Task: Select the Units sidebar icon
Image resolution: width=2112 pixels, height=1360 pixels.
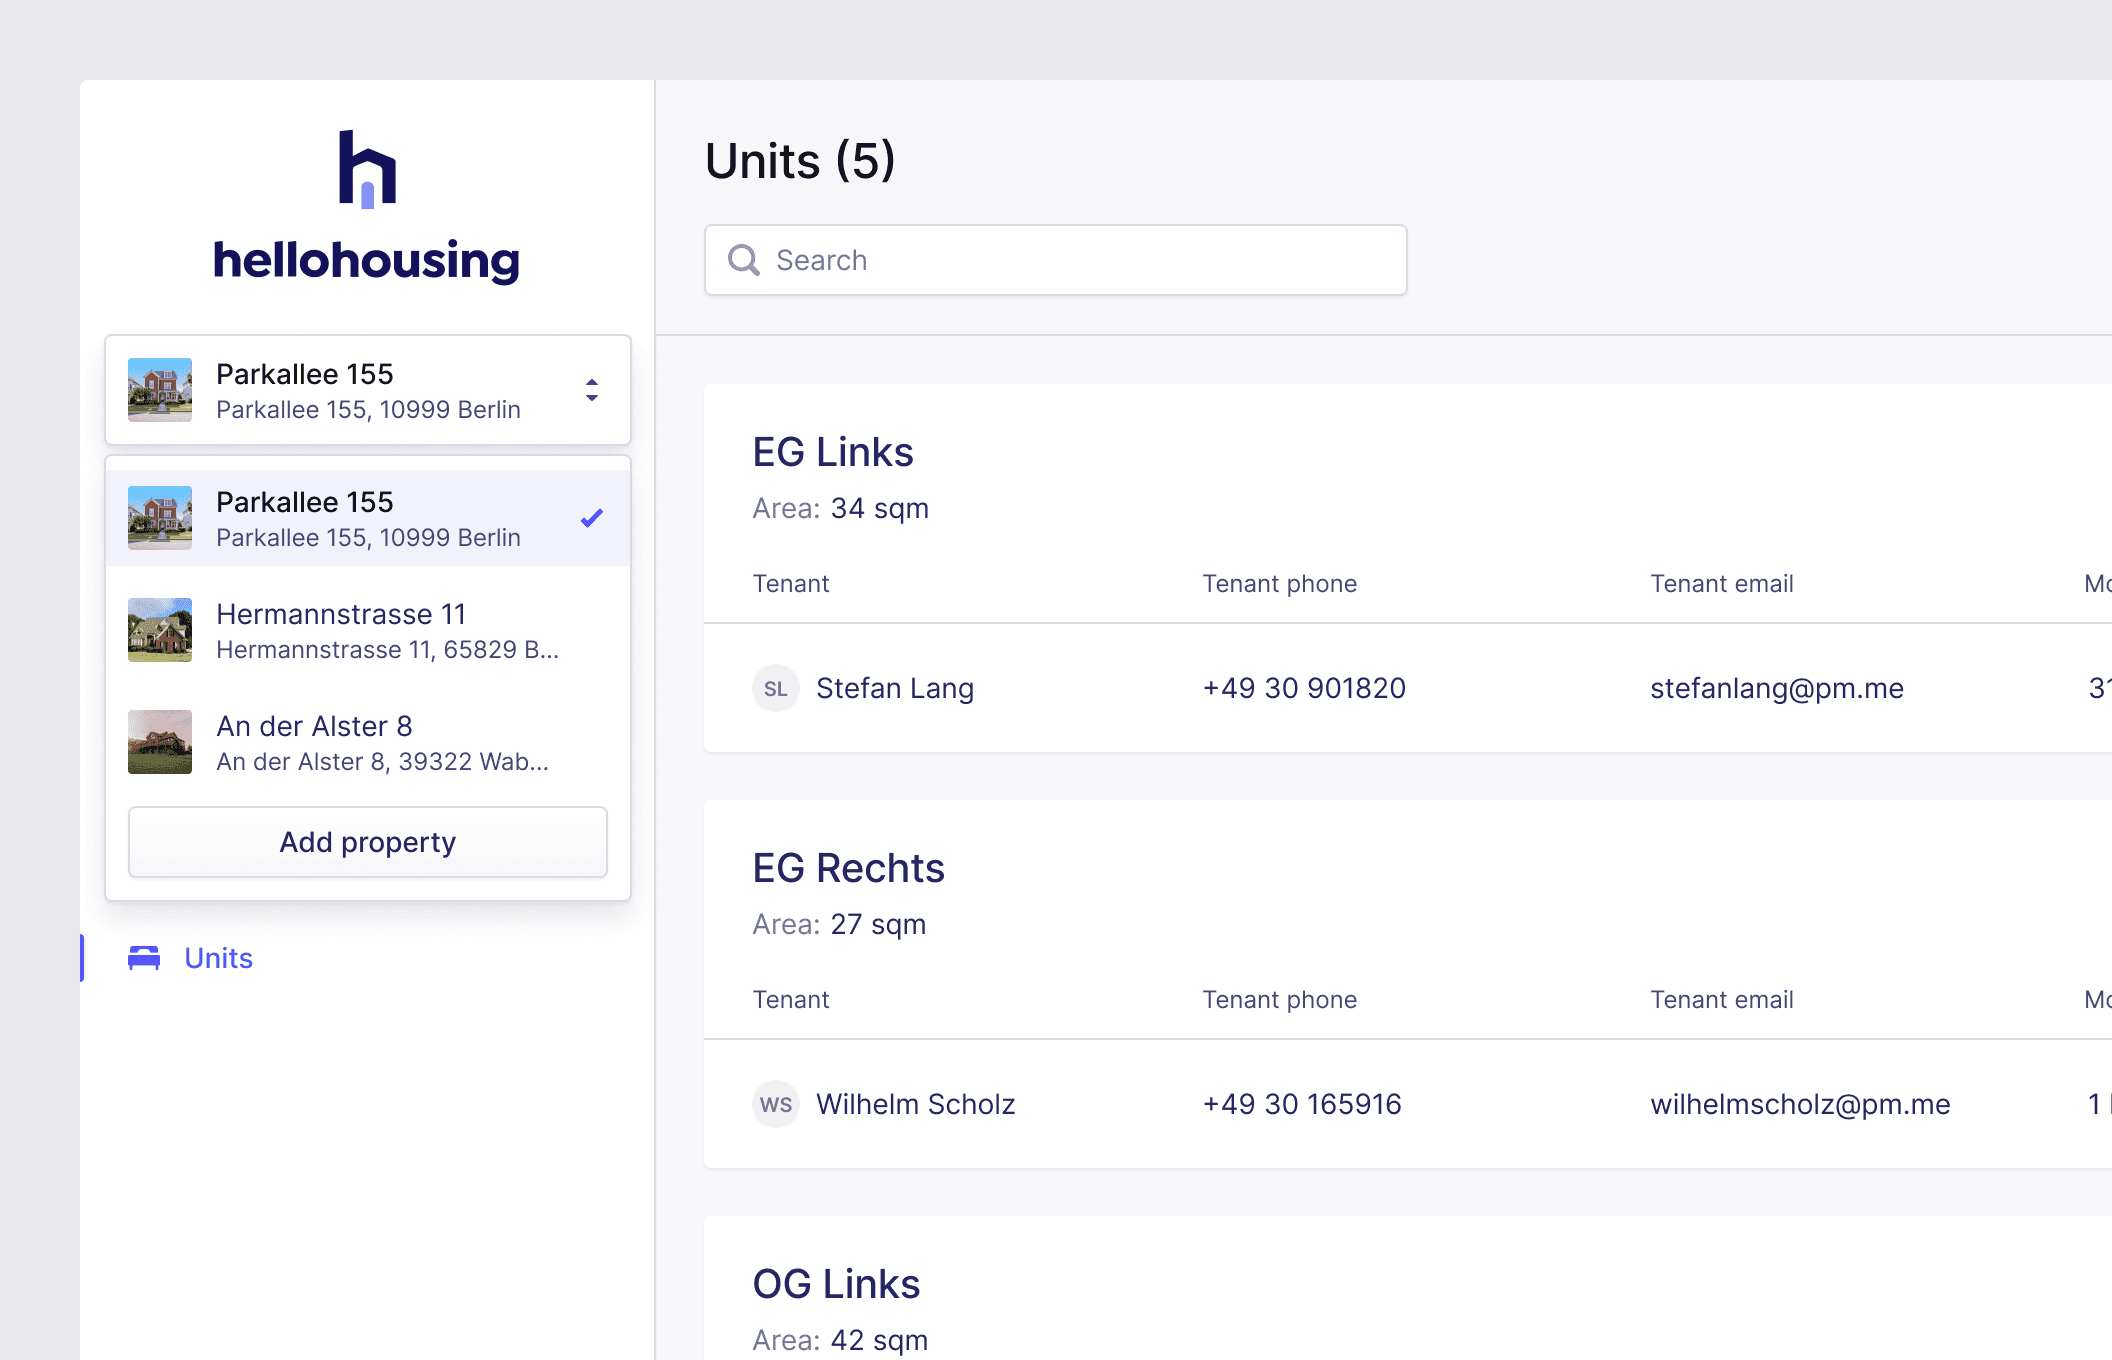Action: click(x=145, y=958)
